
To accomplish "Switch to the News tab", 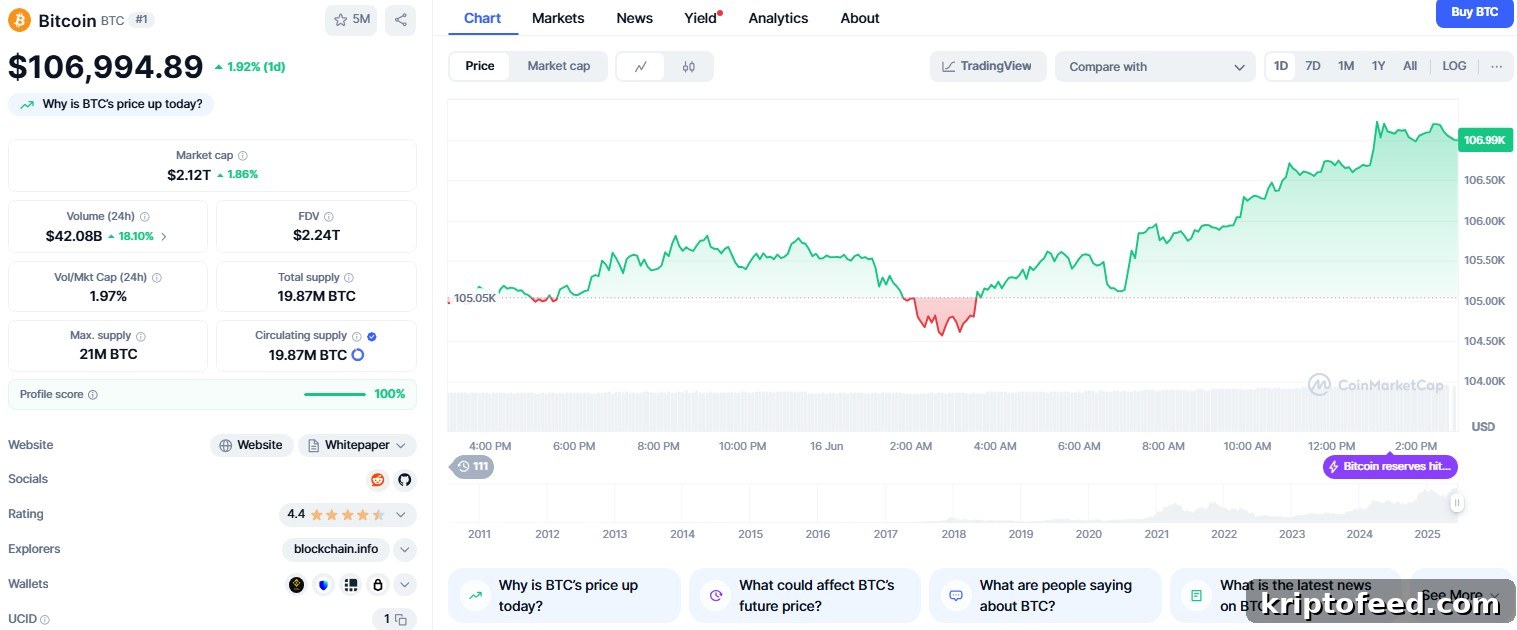I will point(635,18).
